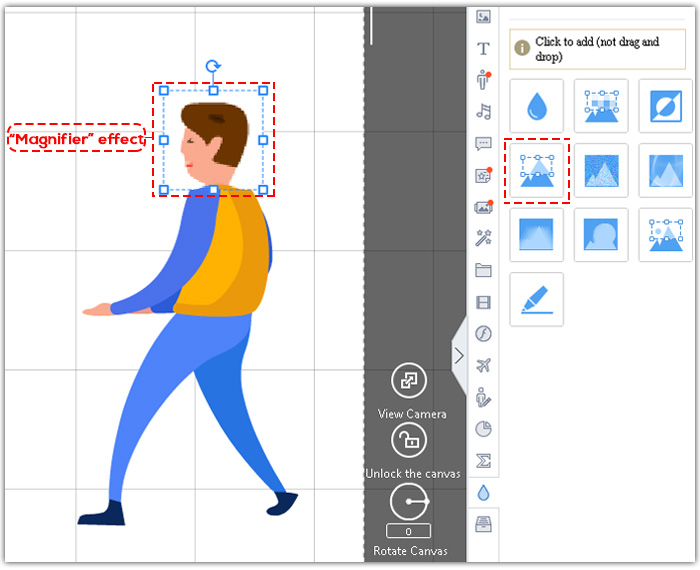Screen dimensions: 700x570
Task: Open the character roles icon
Action: tap(483, 80)
